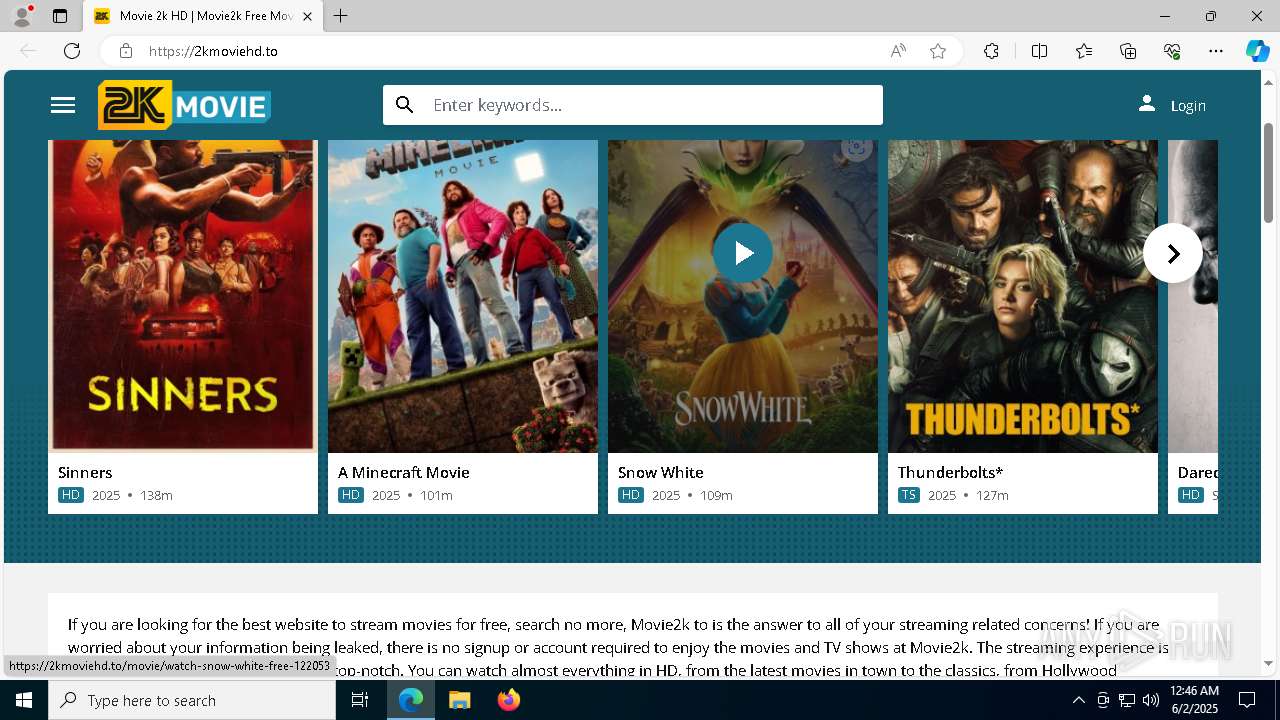Open the Thunderbolts* title link
The height and width of the screenshot is (720, 1280).
[x=950, y=472]
